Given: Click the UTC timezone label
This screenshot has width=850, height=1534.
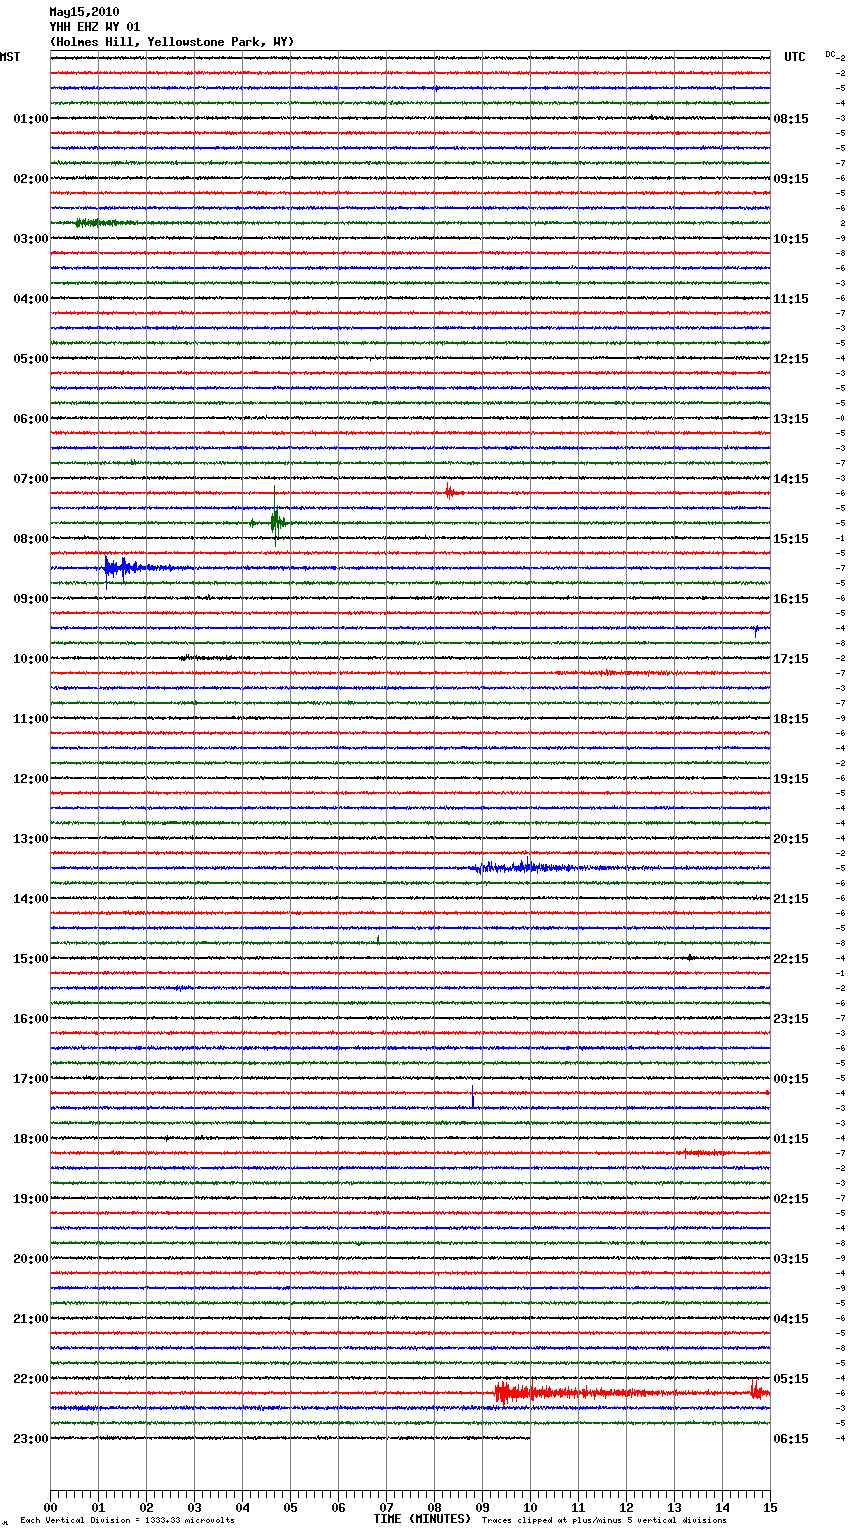Looking at the screenshot, I should tap(794, 57).
